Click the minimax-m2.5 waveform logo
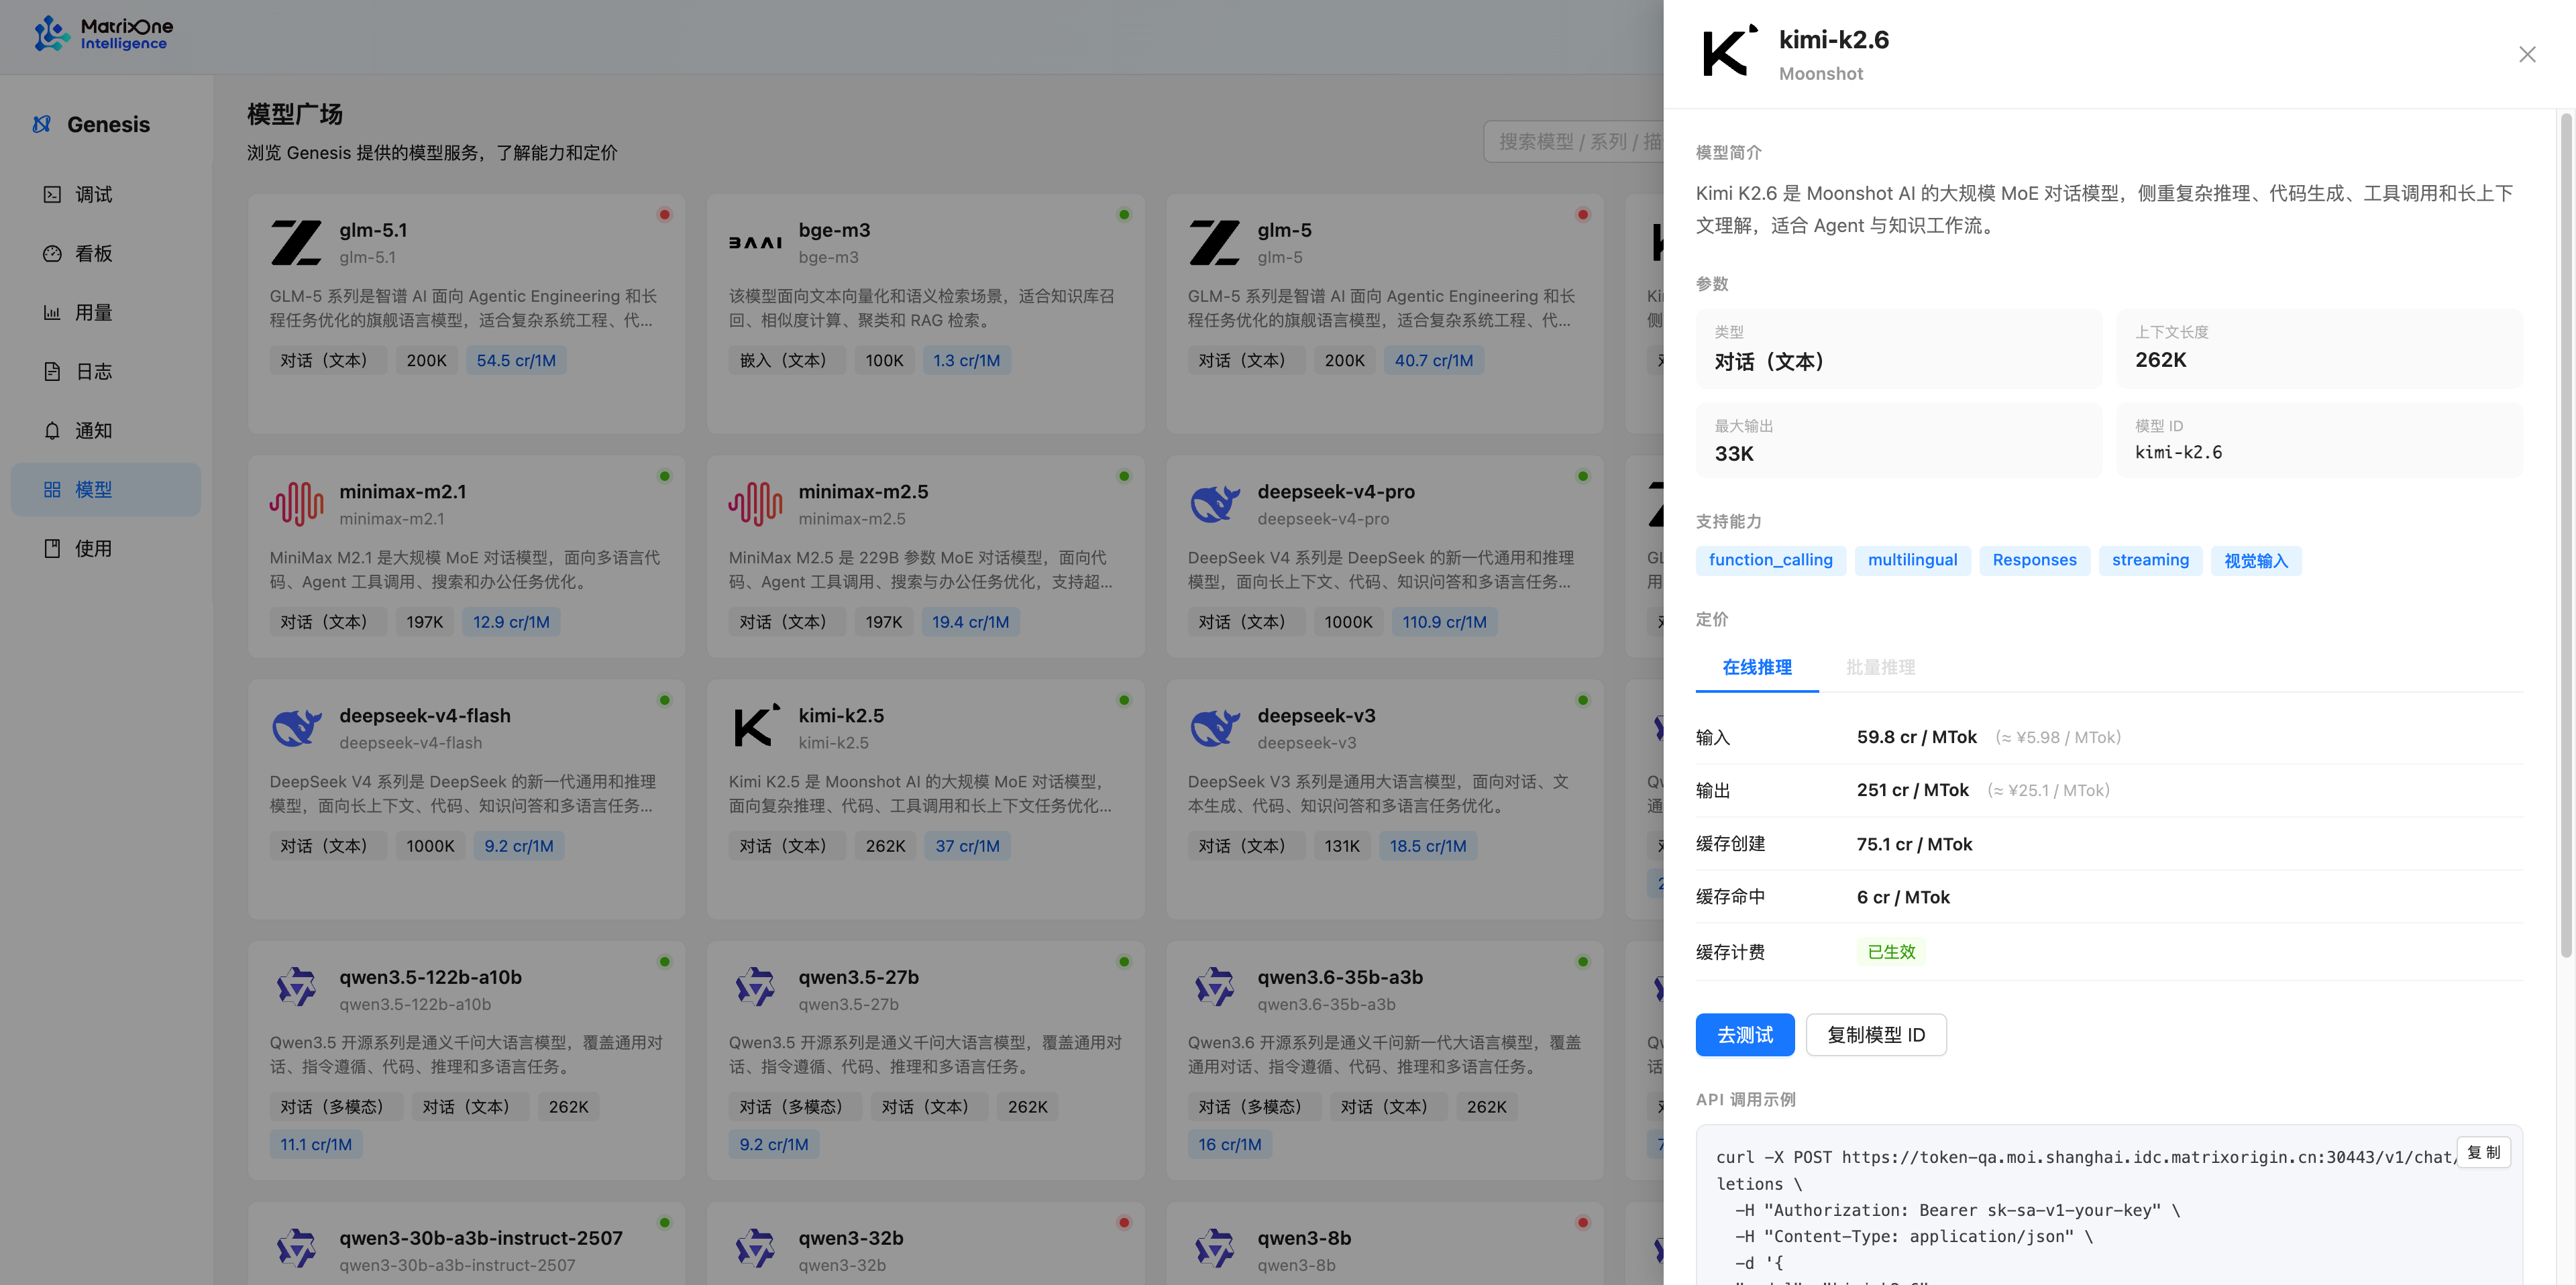Screen dimensions: 2576x1285 [x=755, y=504]
